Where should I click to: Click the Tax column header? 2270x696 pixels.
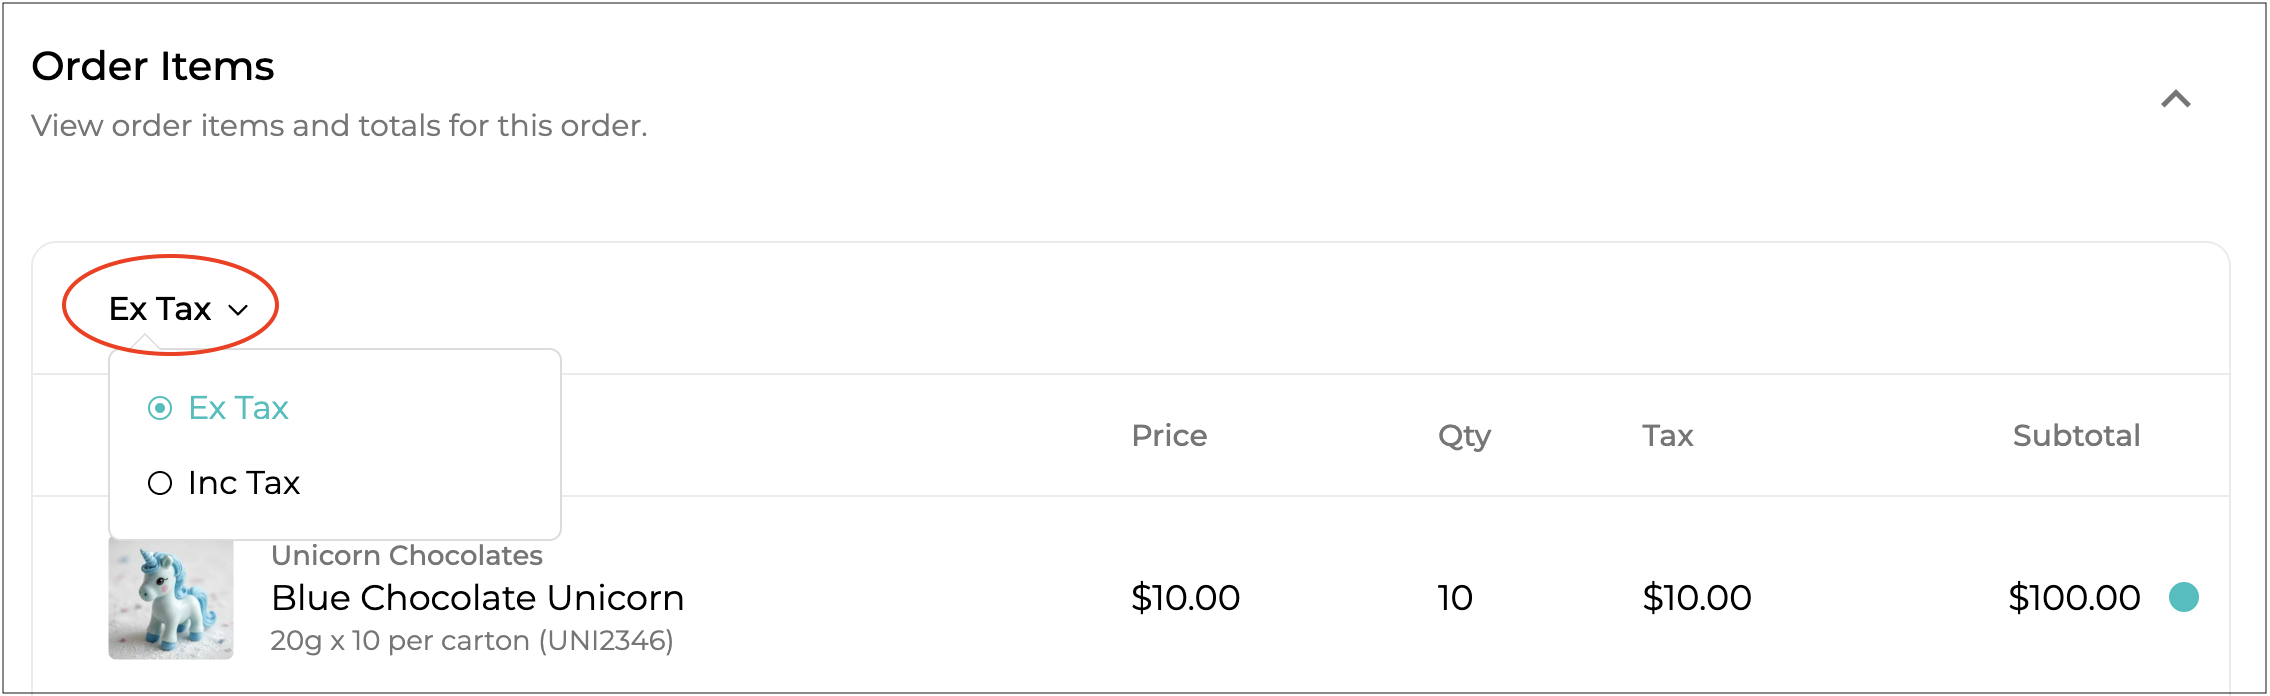(x=1667, y=436)
